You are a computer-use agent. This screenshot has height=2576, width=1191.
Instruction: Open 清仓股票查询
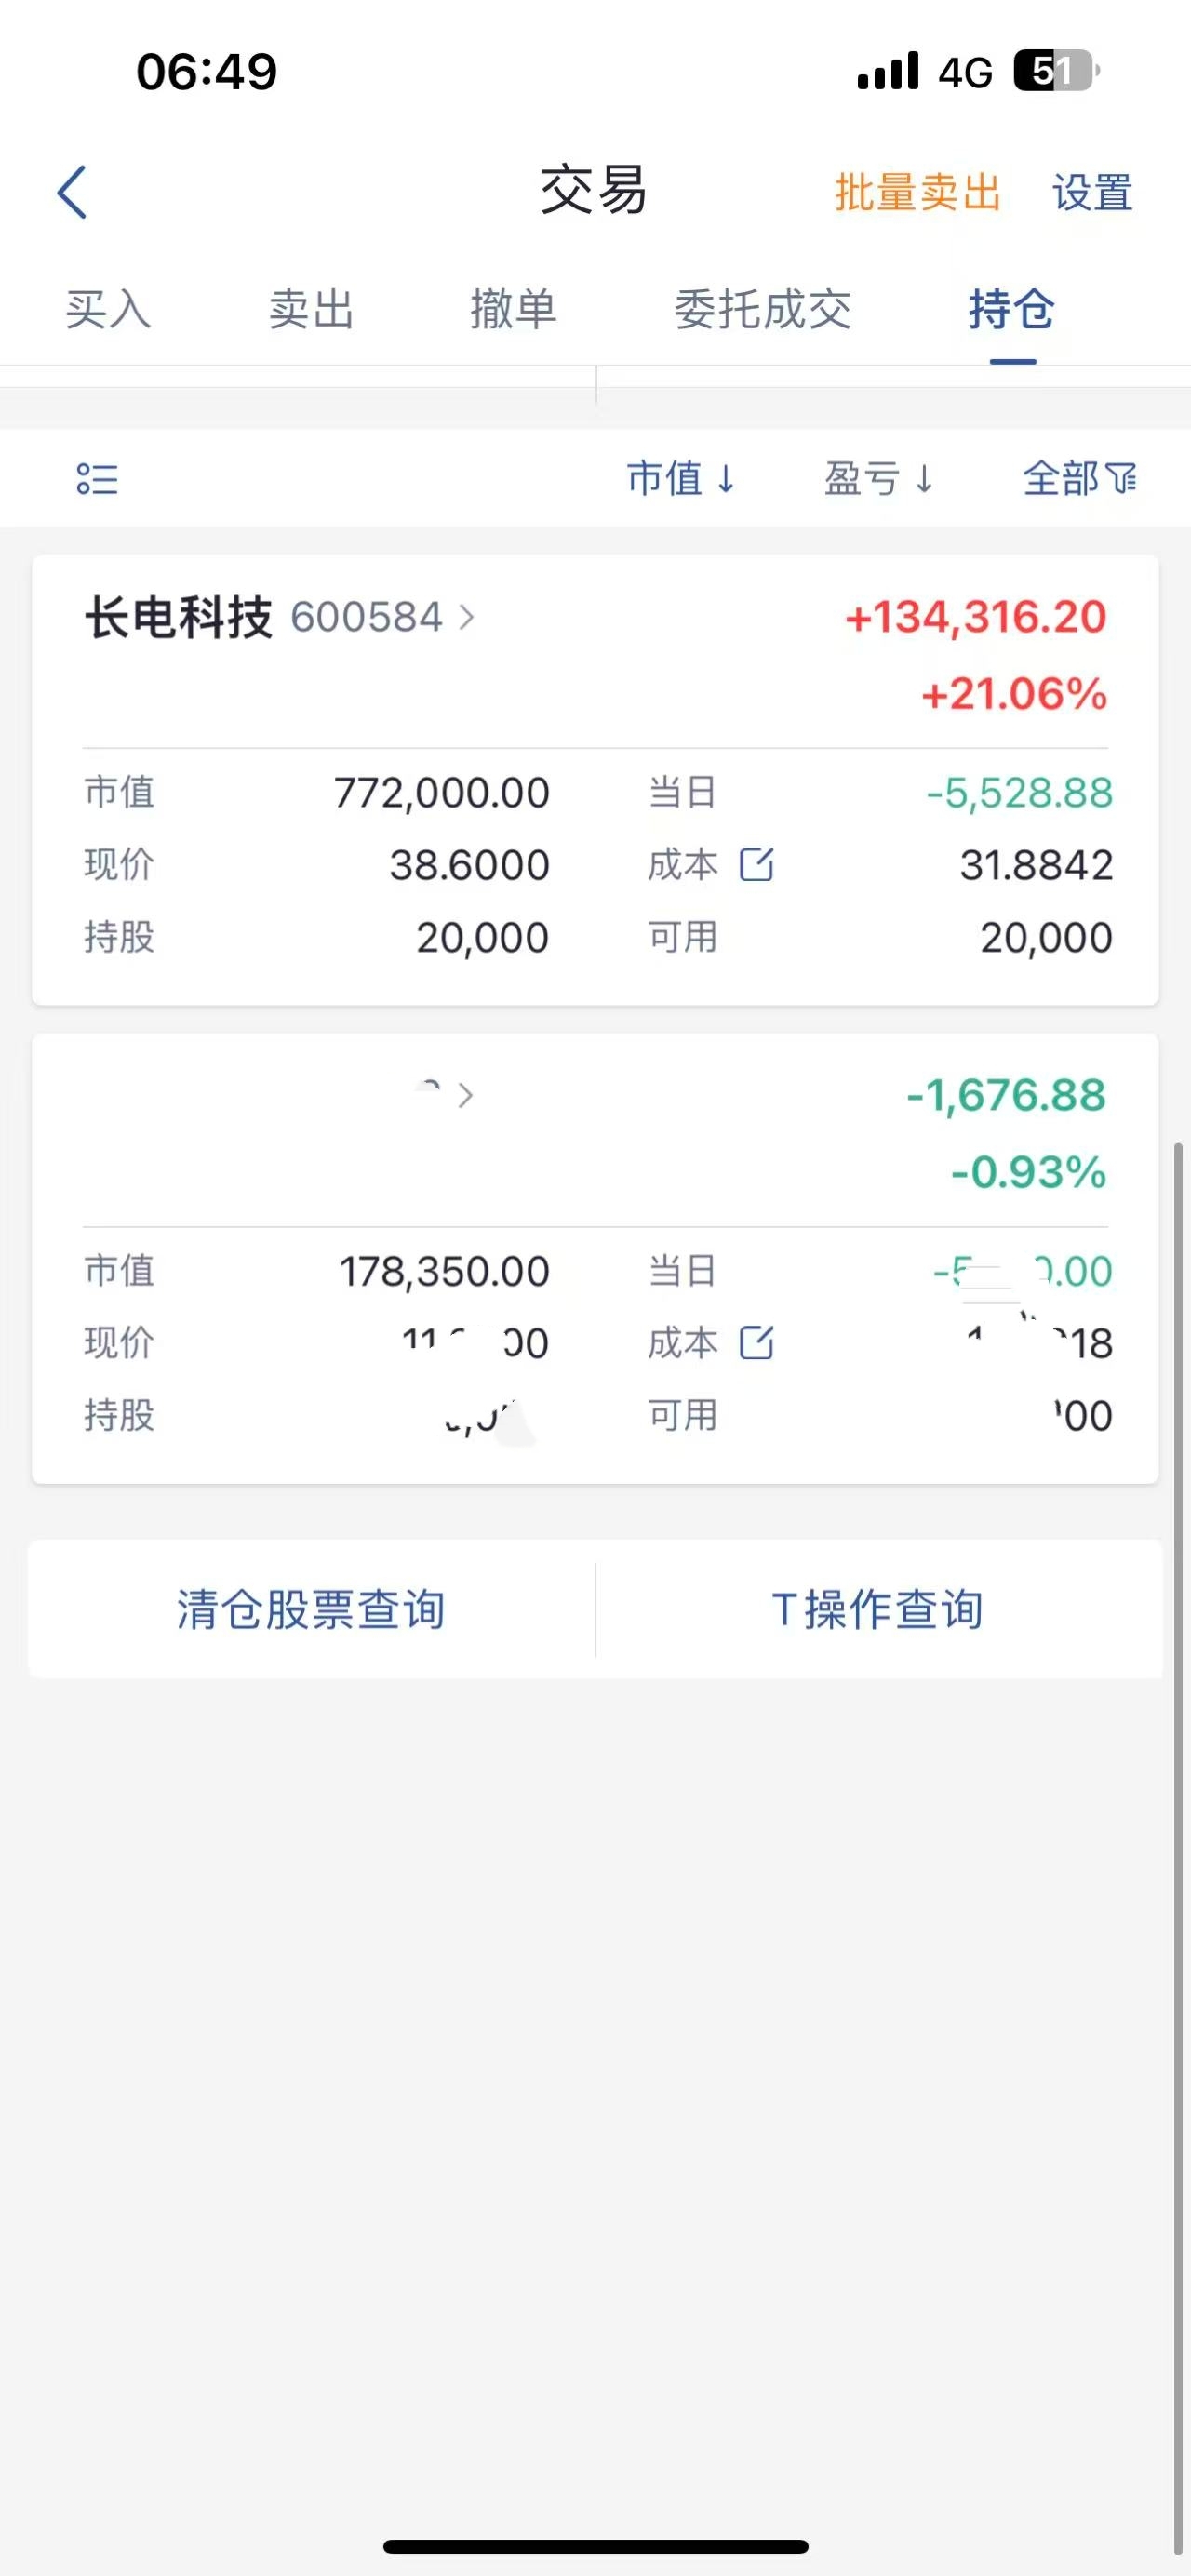311,1609
